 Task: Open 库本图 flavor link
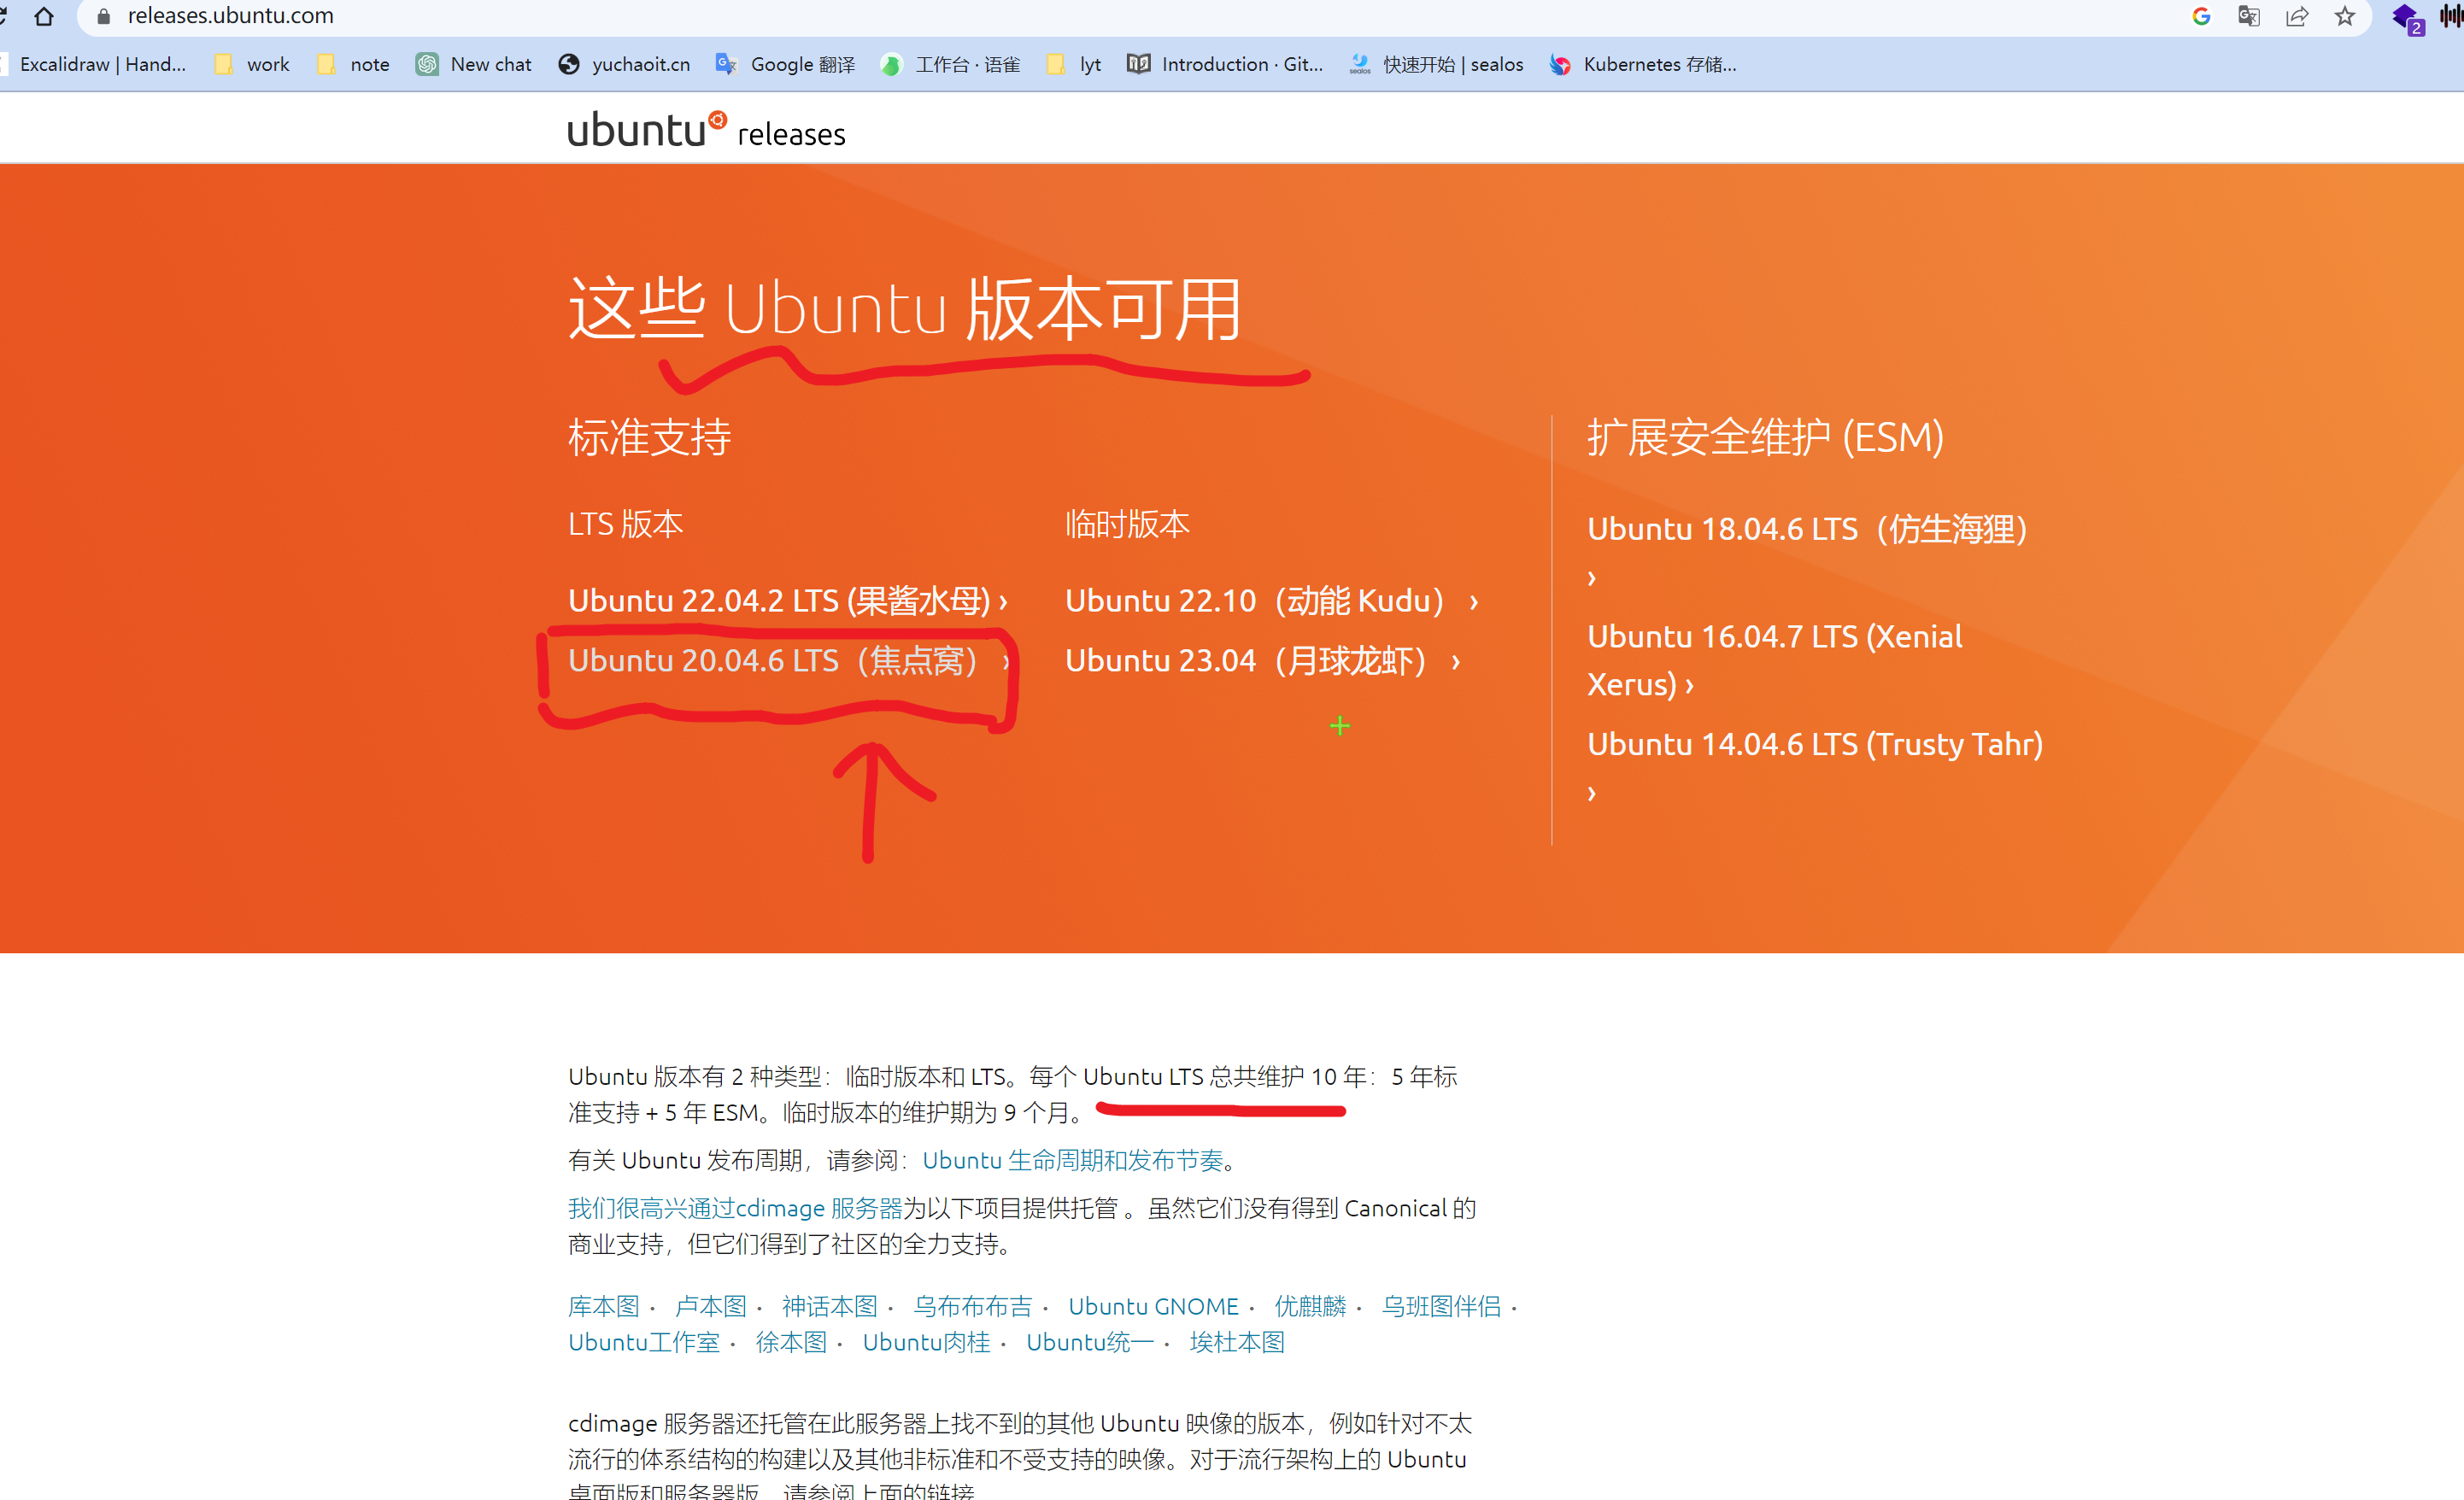603,1306
